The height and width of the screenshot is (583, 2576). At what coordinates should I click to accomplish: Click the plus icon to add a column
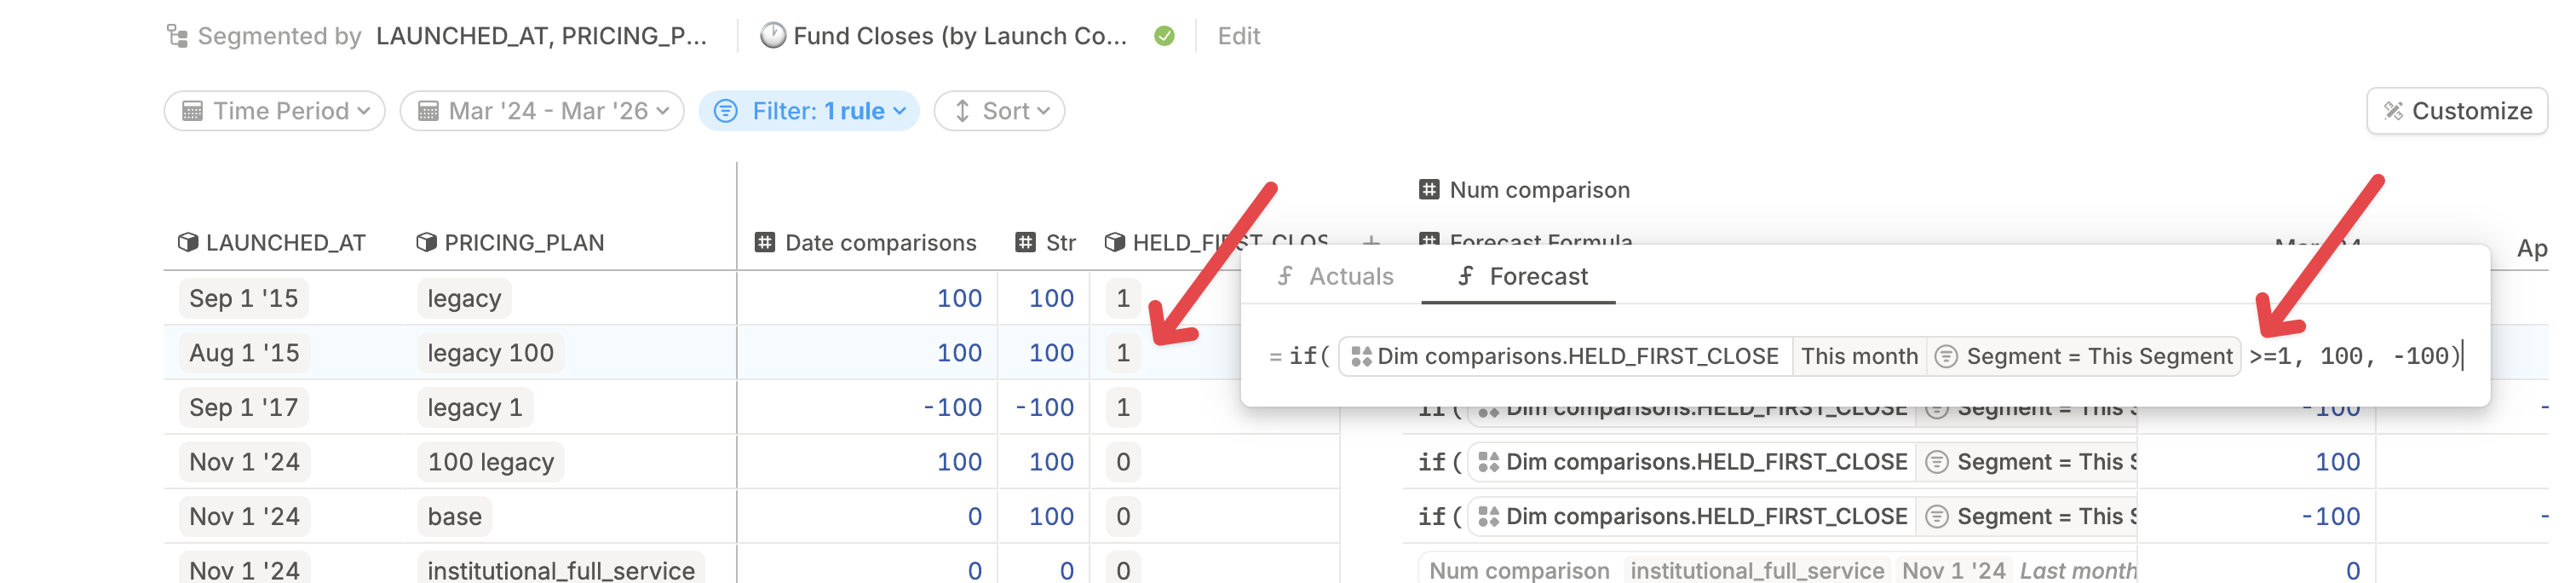click(x=1371, y=241)
